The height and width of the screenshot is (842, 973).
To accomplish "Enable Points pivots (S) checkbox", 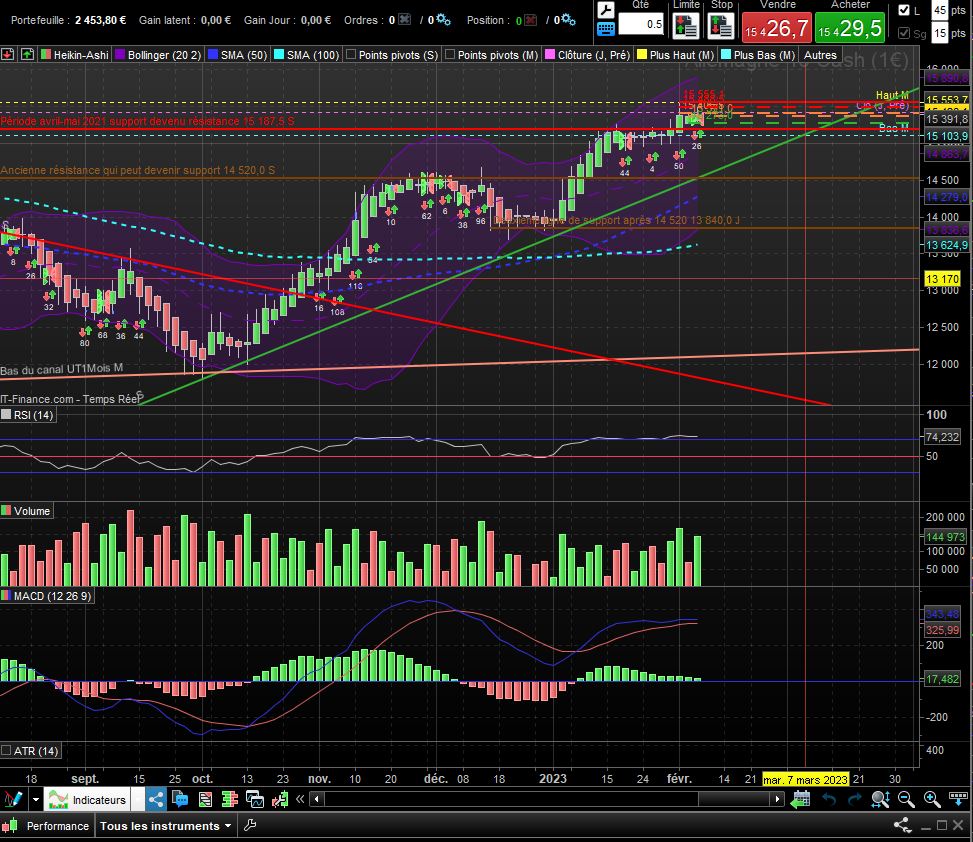I will pos(351,55).
